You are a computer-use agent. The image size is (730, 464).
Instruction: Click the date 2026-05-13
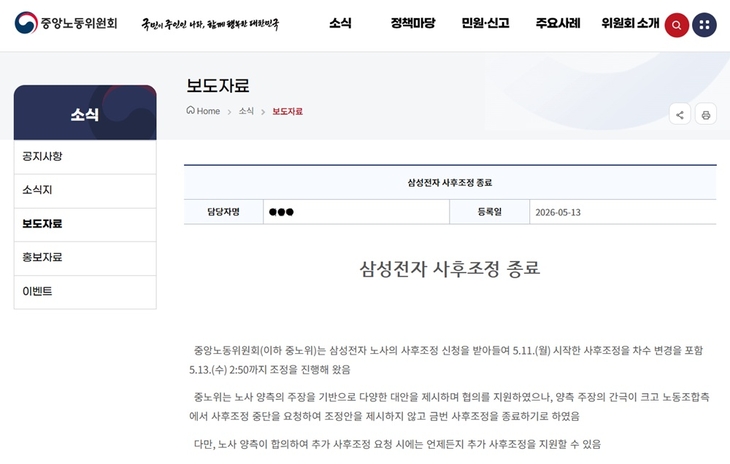pyautogui.click(x=558, y=212)
